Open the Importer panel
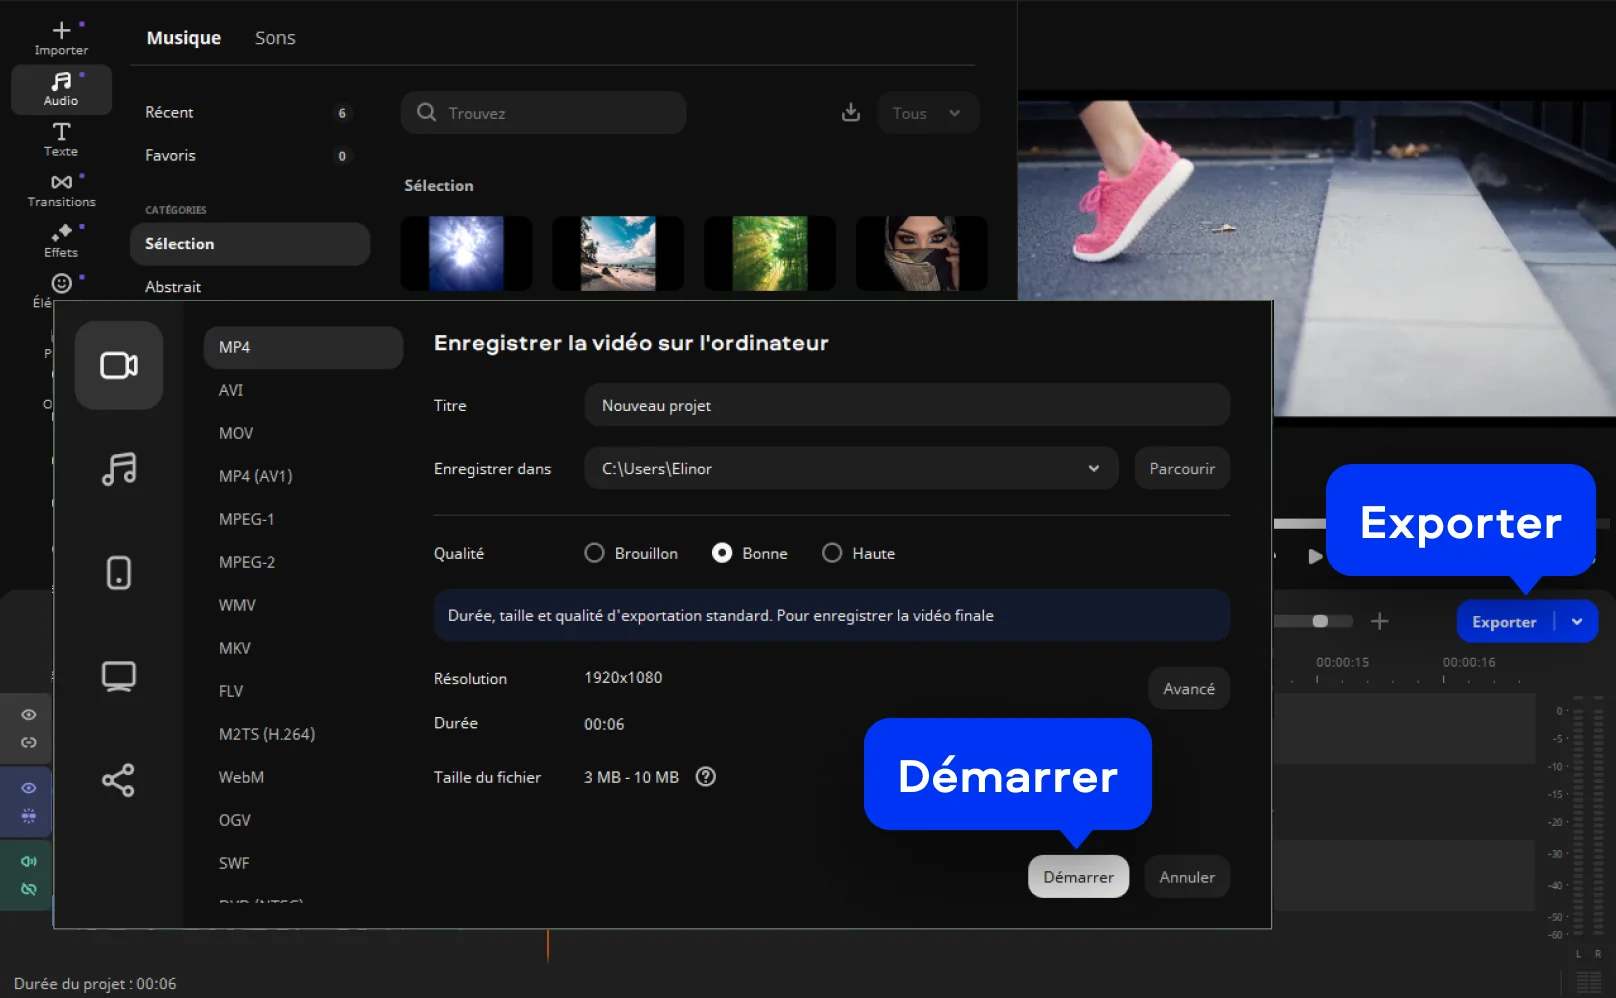This screenshot has height=998, width=1616. 61,38
